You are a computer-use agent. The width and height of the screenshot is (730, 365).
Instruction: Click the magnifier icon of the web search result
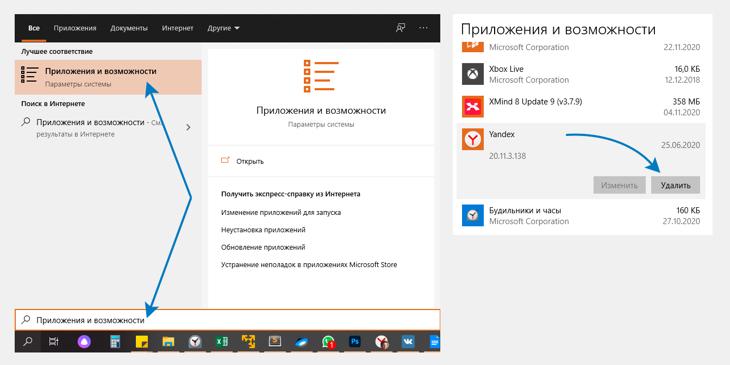[x=26, y=122]
